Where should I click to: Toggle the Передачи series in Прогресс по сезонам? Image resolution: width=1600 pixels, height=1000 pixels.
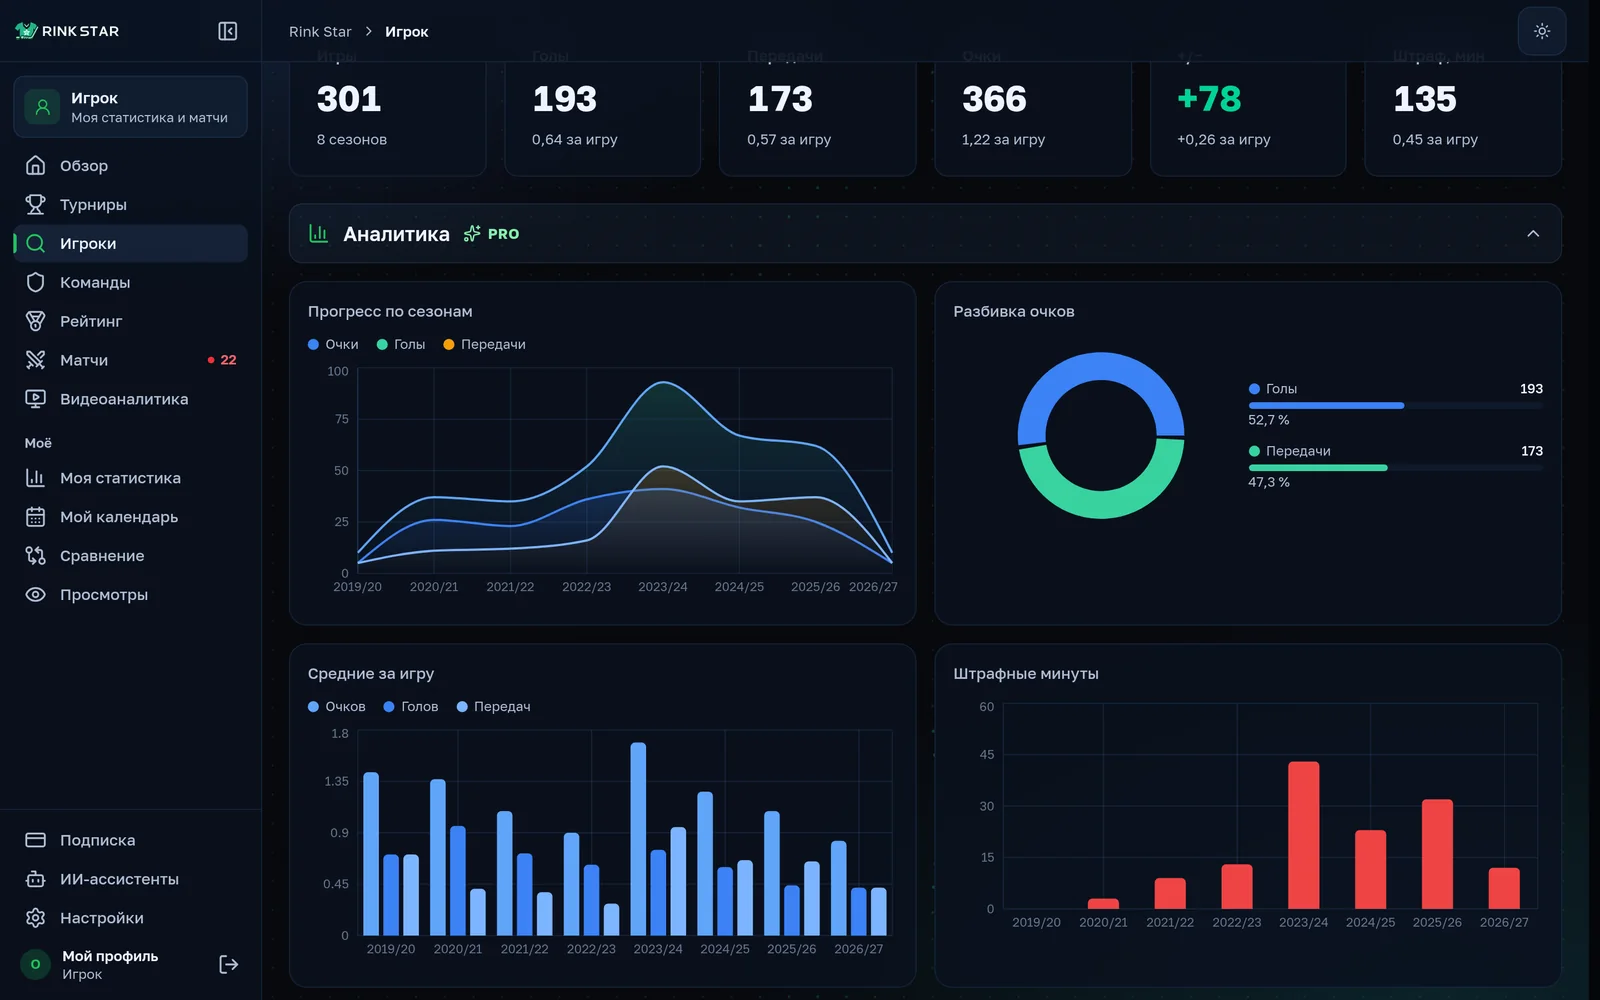click(x=484, y=344)
